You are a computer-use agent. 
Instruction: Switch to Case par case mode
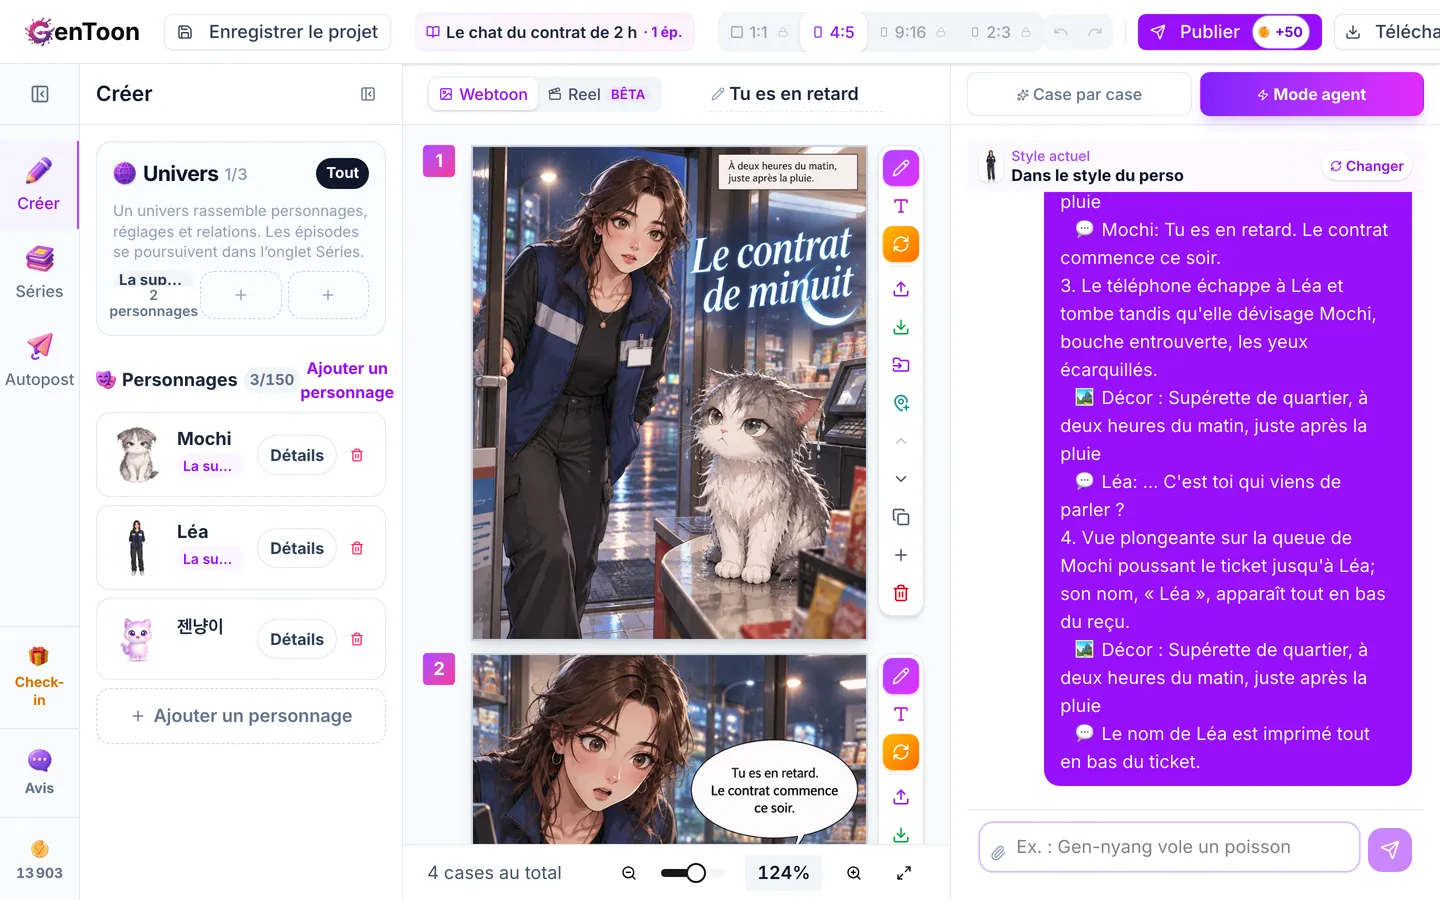[x=1079, y=94]
